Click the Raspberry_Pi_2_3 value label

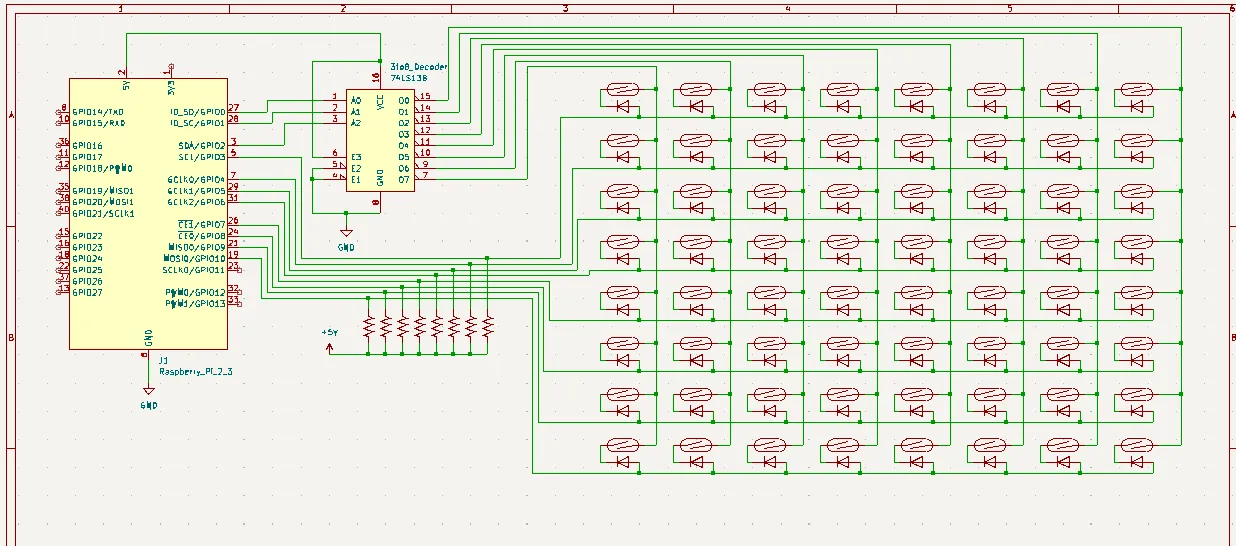[196, 371]
